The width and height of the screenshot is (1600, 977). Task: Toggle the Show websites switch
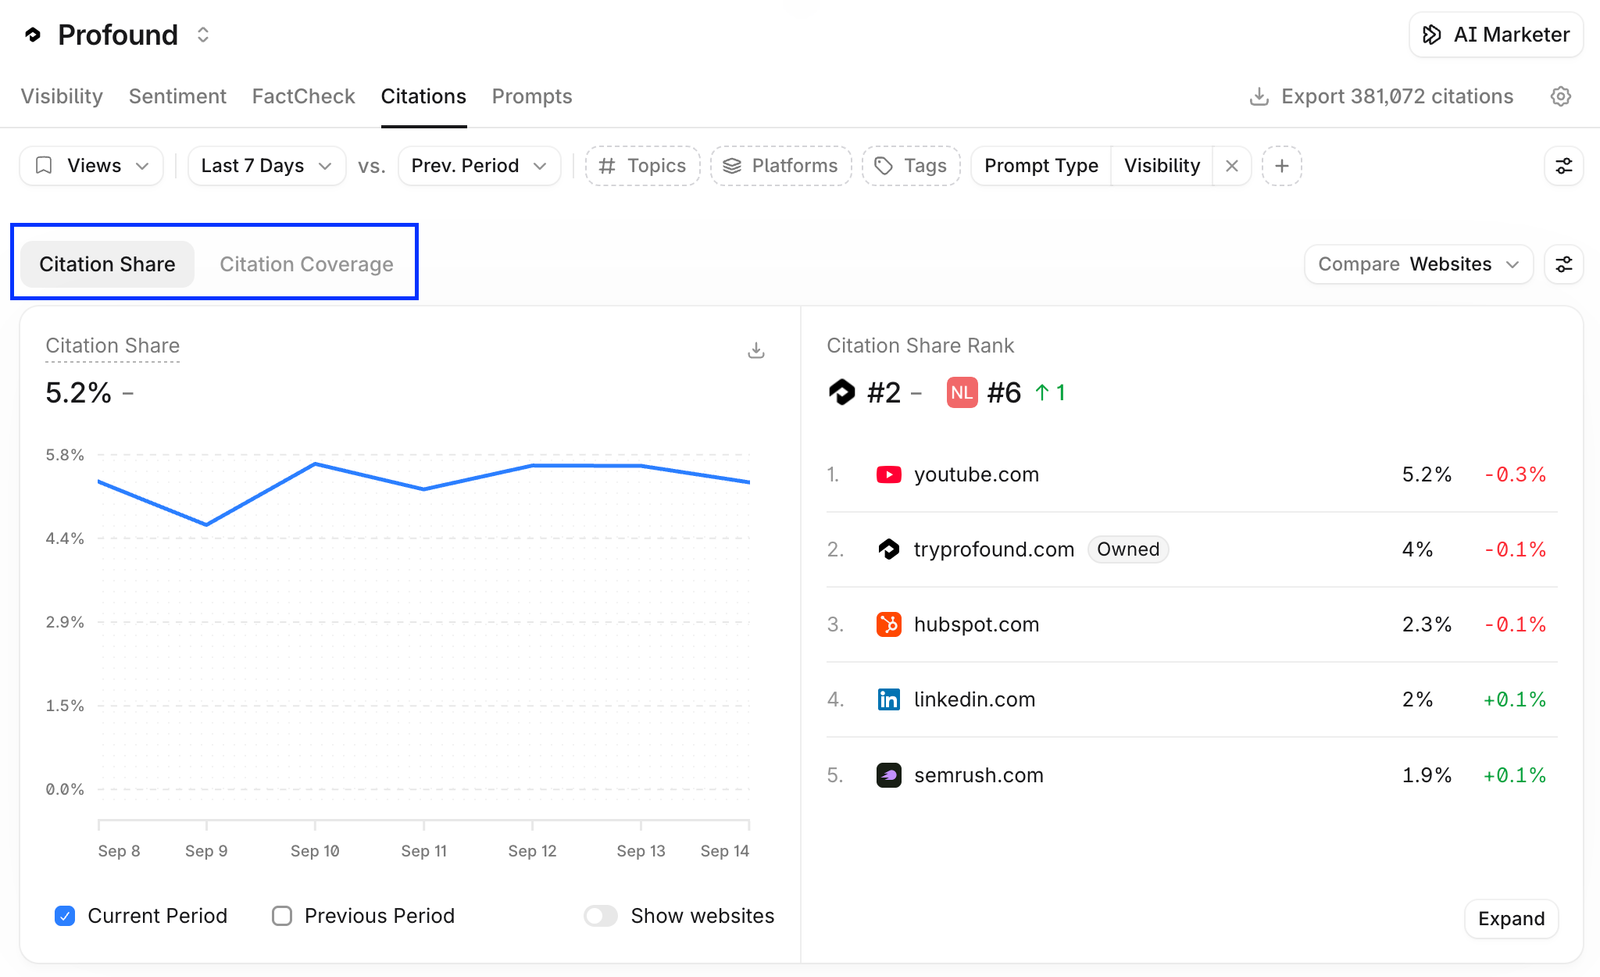coord(601,916)
